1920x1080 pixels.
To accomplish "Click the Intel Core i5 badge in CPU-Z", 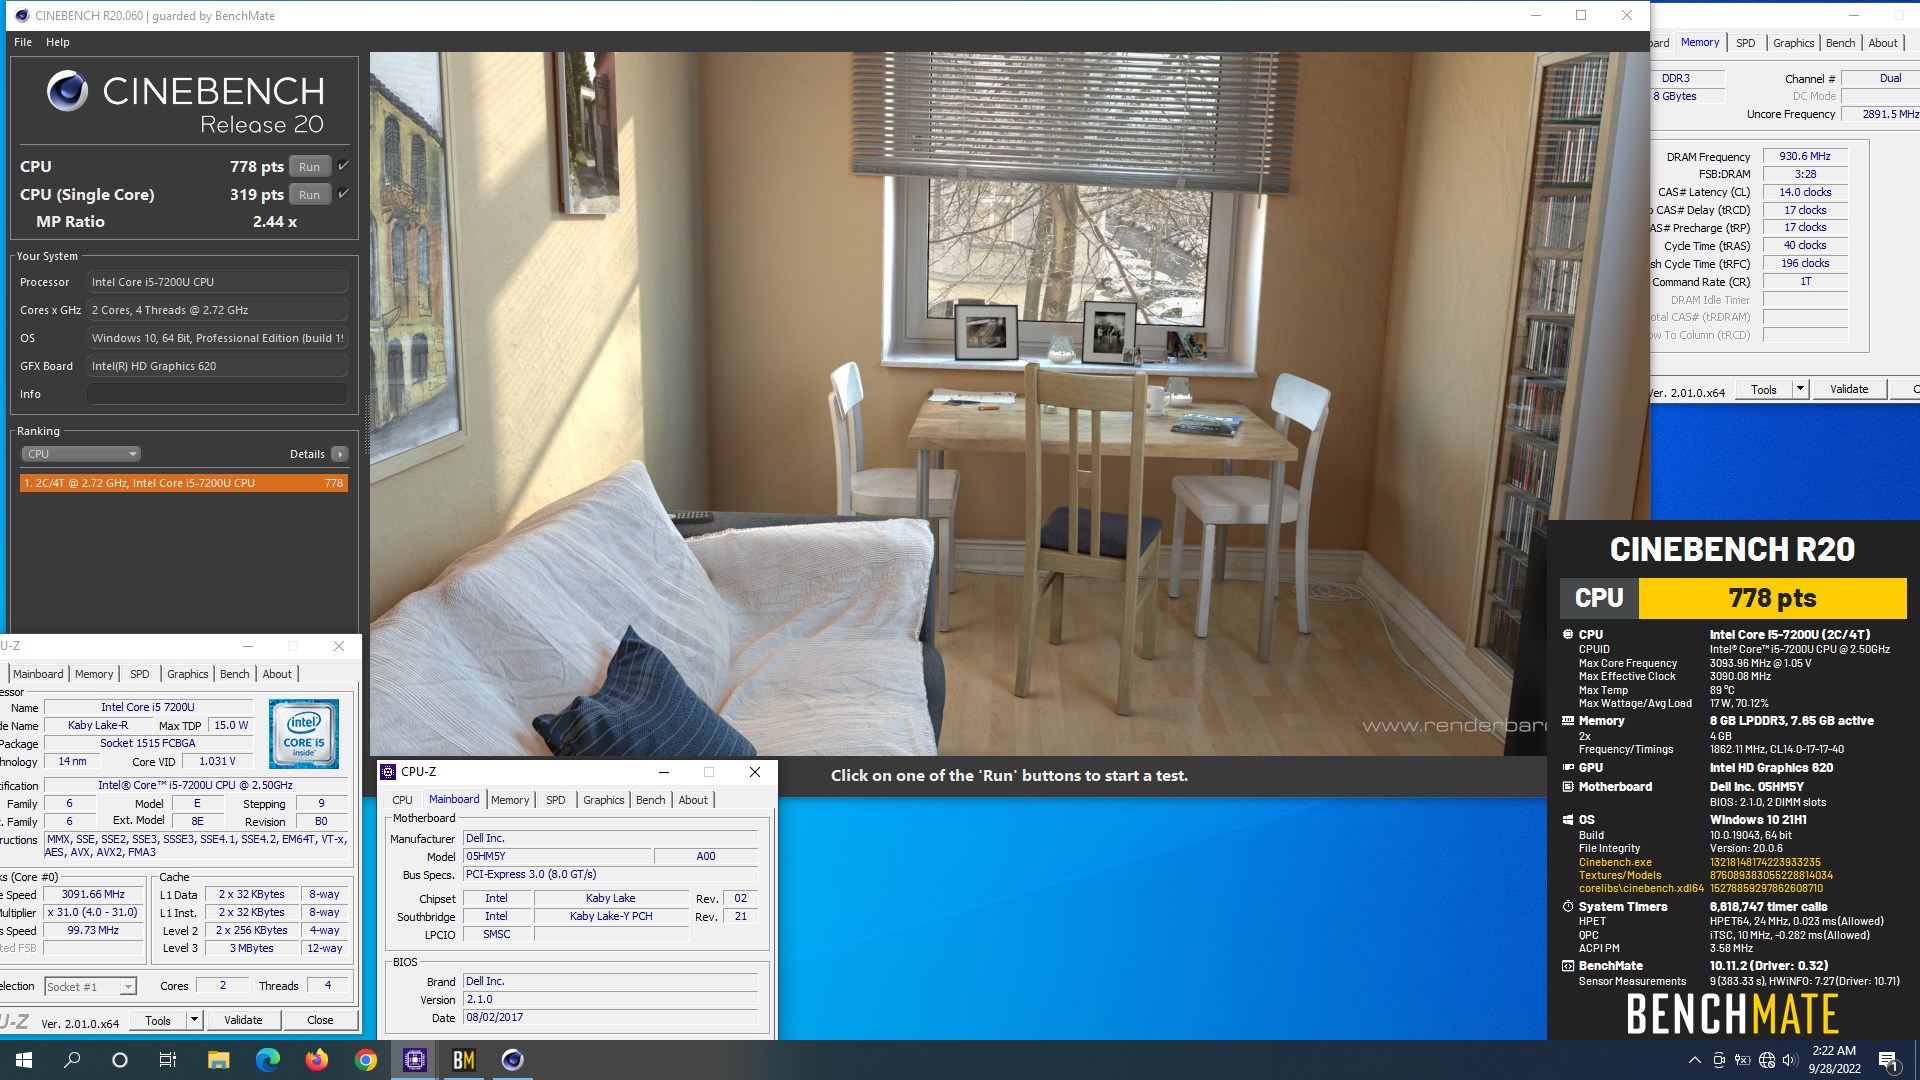I will tap(304, 733).
